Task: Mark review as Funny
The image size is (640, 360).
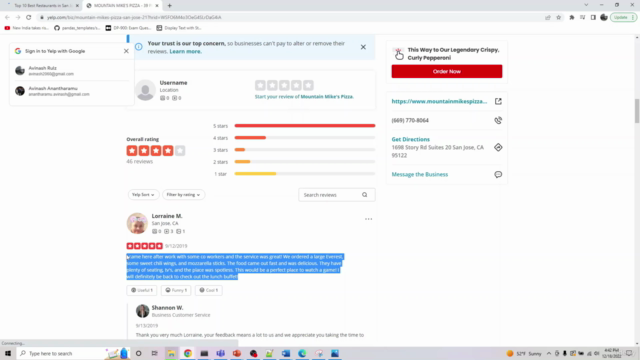Action: click(x=176, y=290)
